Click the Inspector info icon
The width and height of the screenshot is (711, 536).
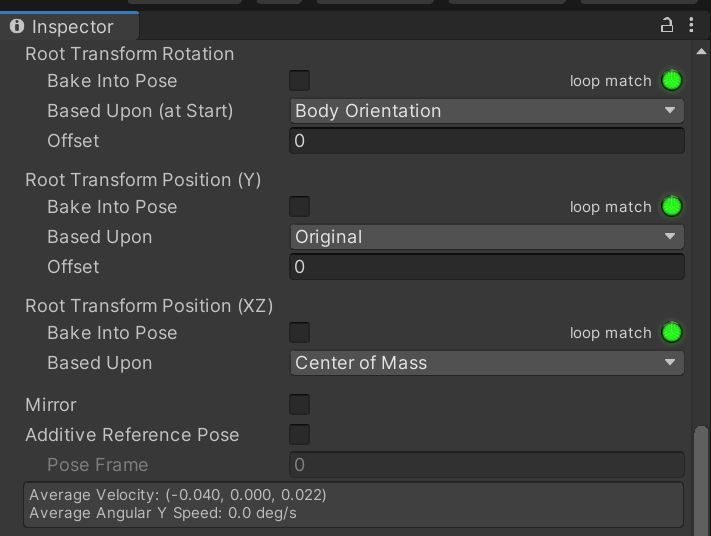pos(17,26)
